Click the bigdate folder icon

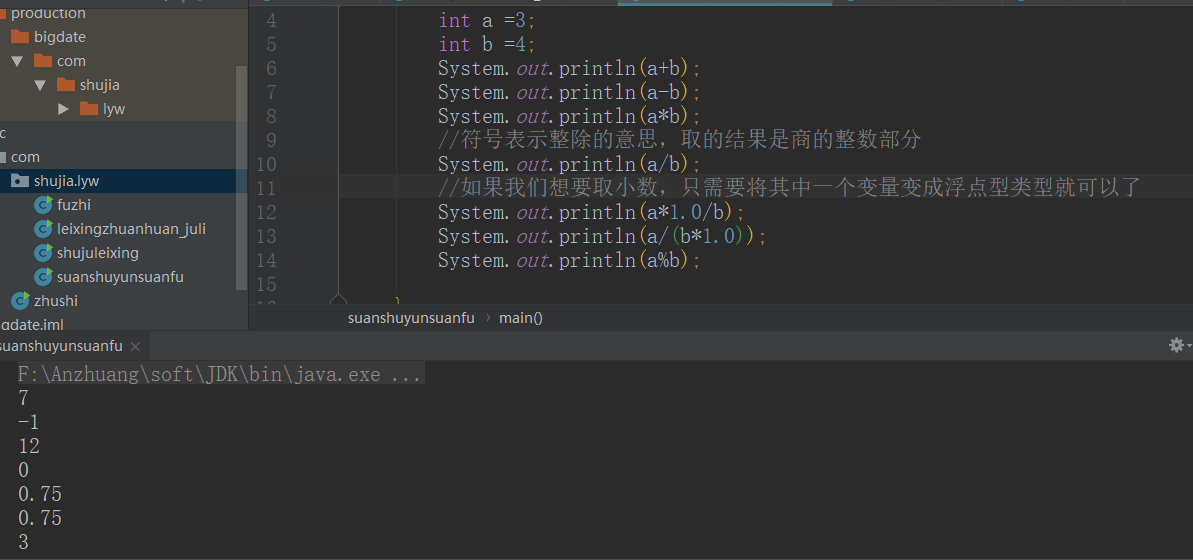(20, 37)
